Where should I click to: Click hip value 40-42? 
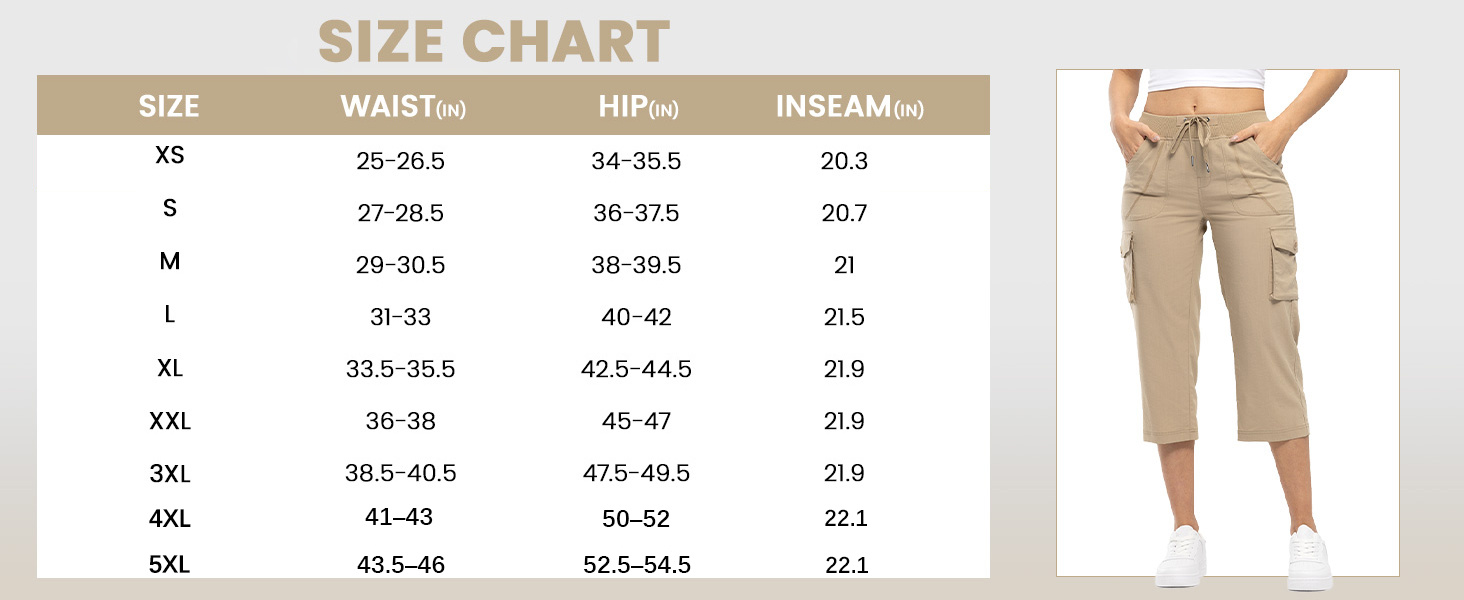pyautogui.click(x=636, y=317)
